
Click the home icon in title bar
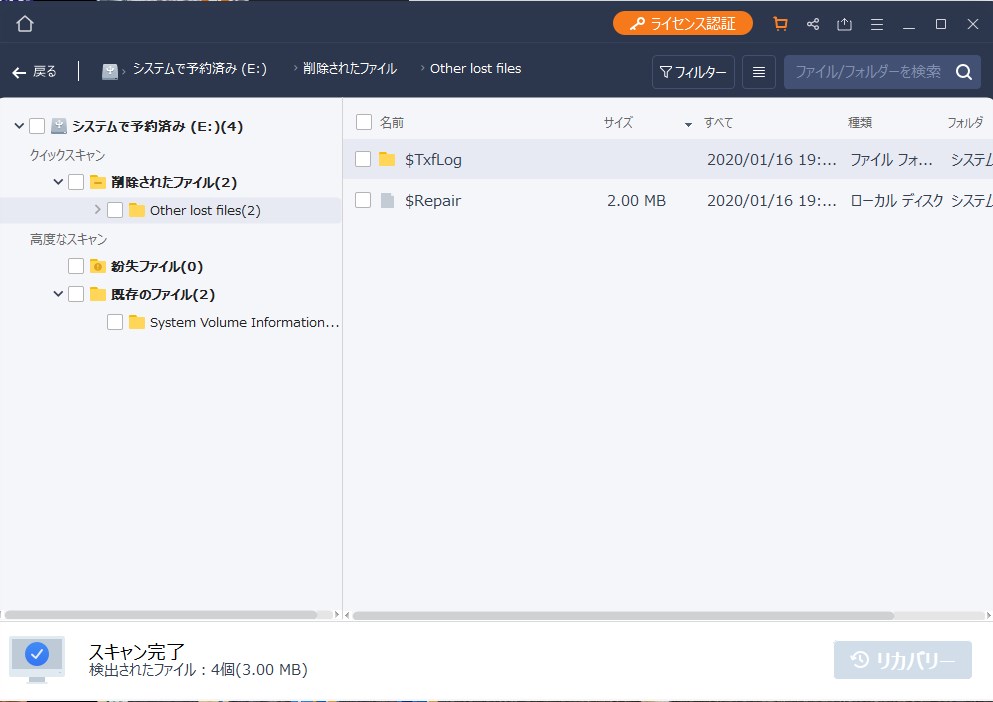pos(25,24)
